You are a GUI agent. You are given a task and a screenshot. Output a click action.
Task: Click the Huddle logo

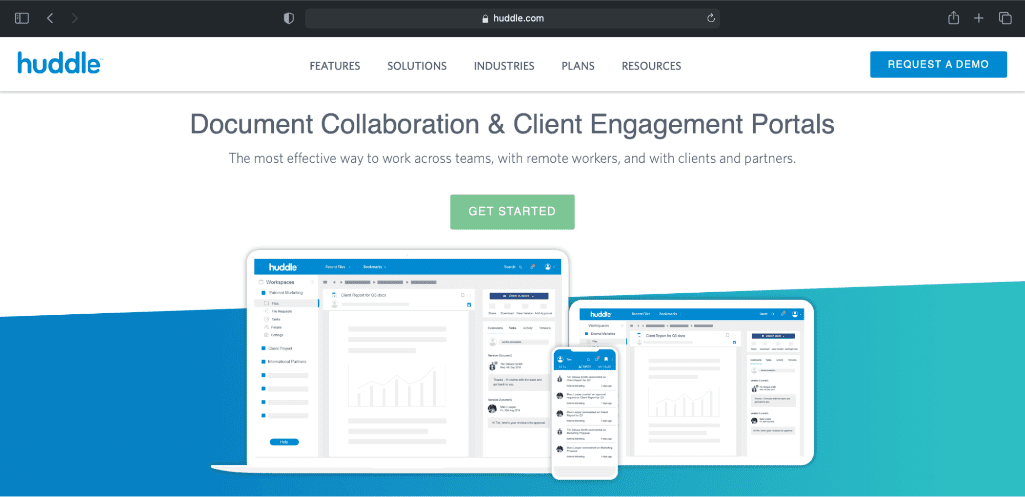[x=59, y=64]
